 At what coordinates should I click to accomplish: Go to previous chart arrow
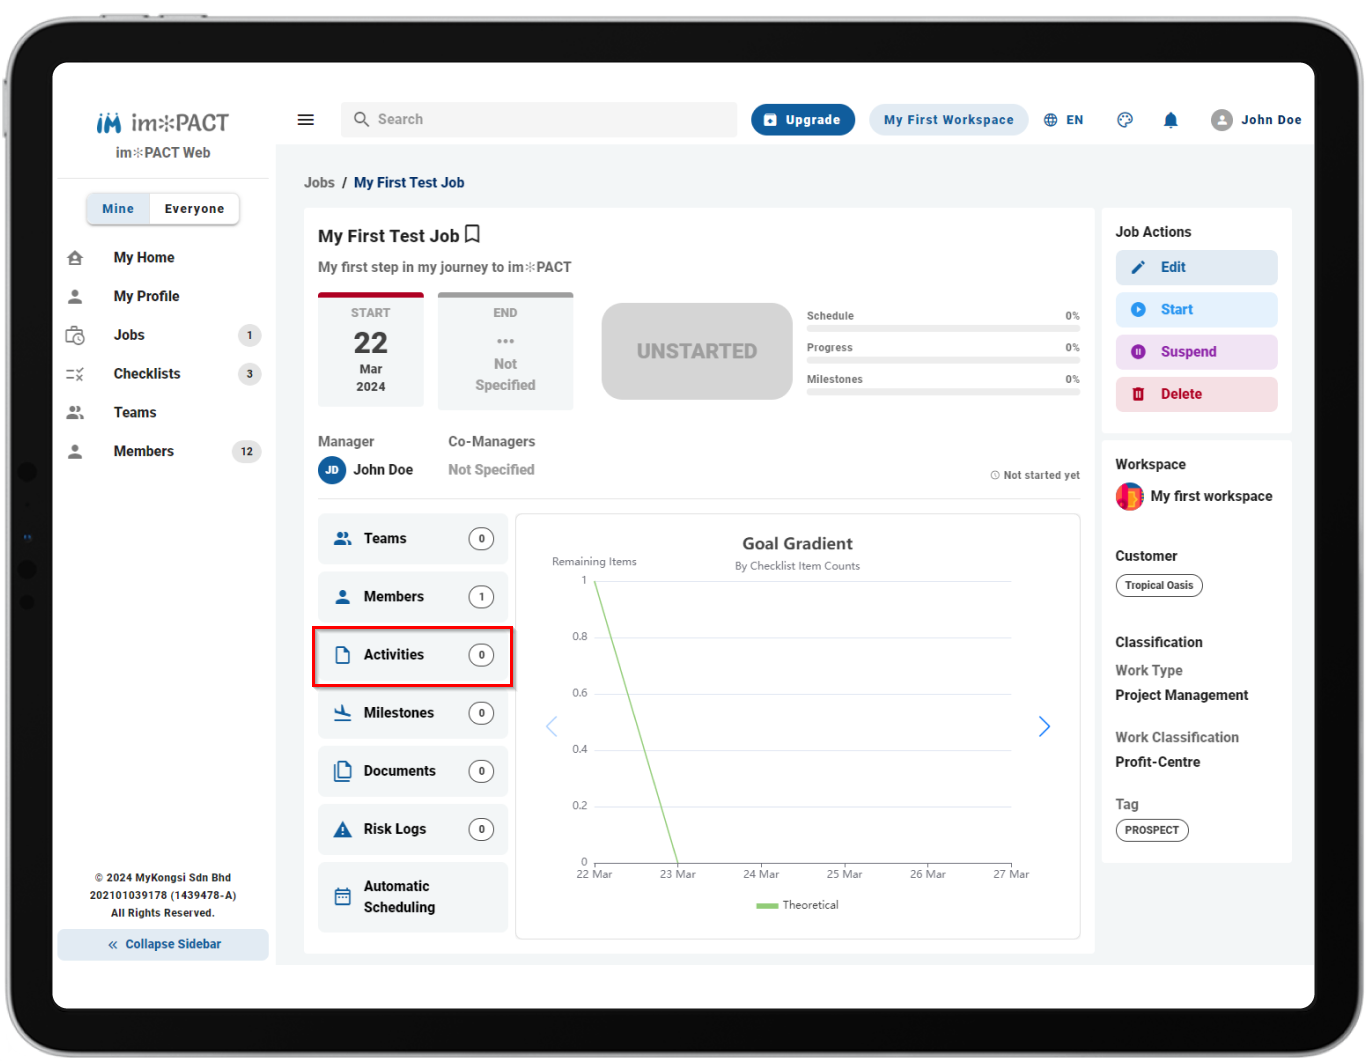pos(551,727)
